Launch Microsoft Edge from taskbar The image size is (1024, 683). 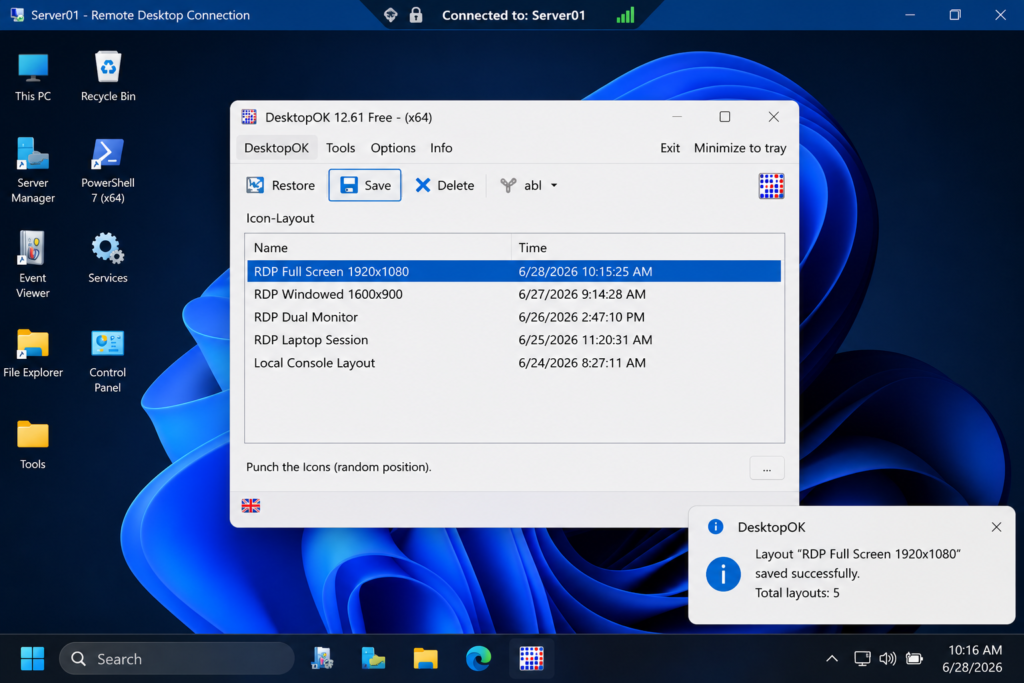coord(478,658)
